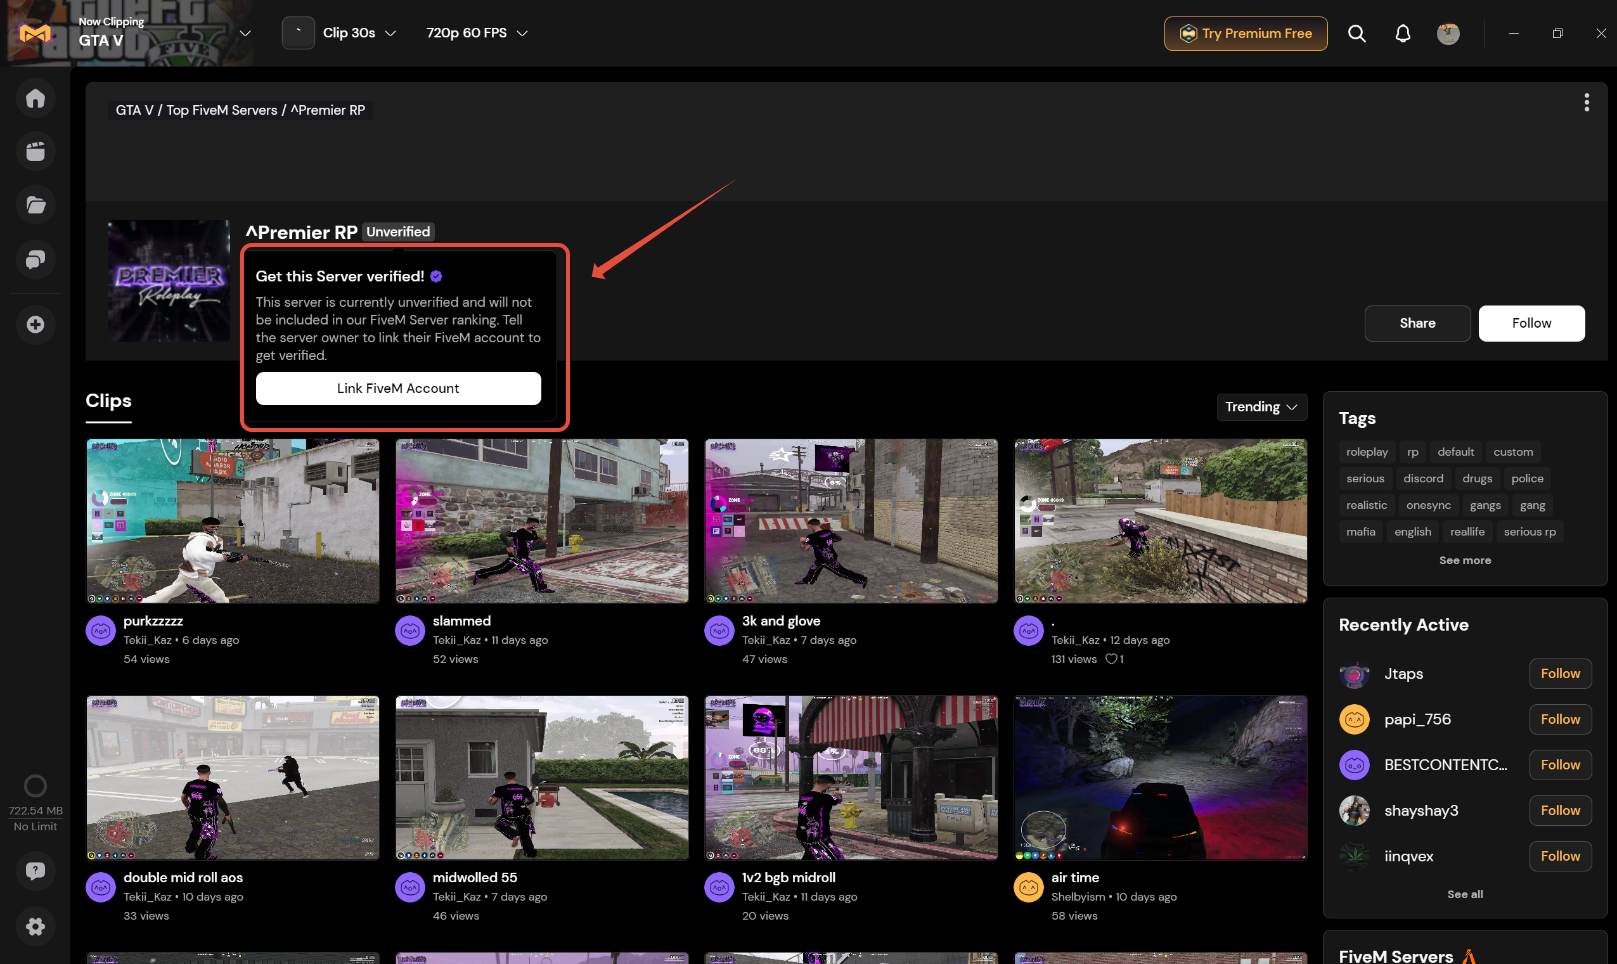Click Tekii_Kaz avatar beside purkzzzzz clip
Screen dimensions: 1617x964
pyautogui.click(x=101, y=631)
